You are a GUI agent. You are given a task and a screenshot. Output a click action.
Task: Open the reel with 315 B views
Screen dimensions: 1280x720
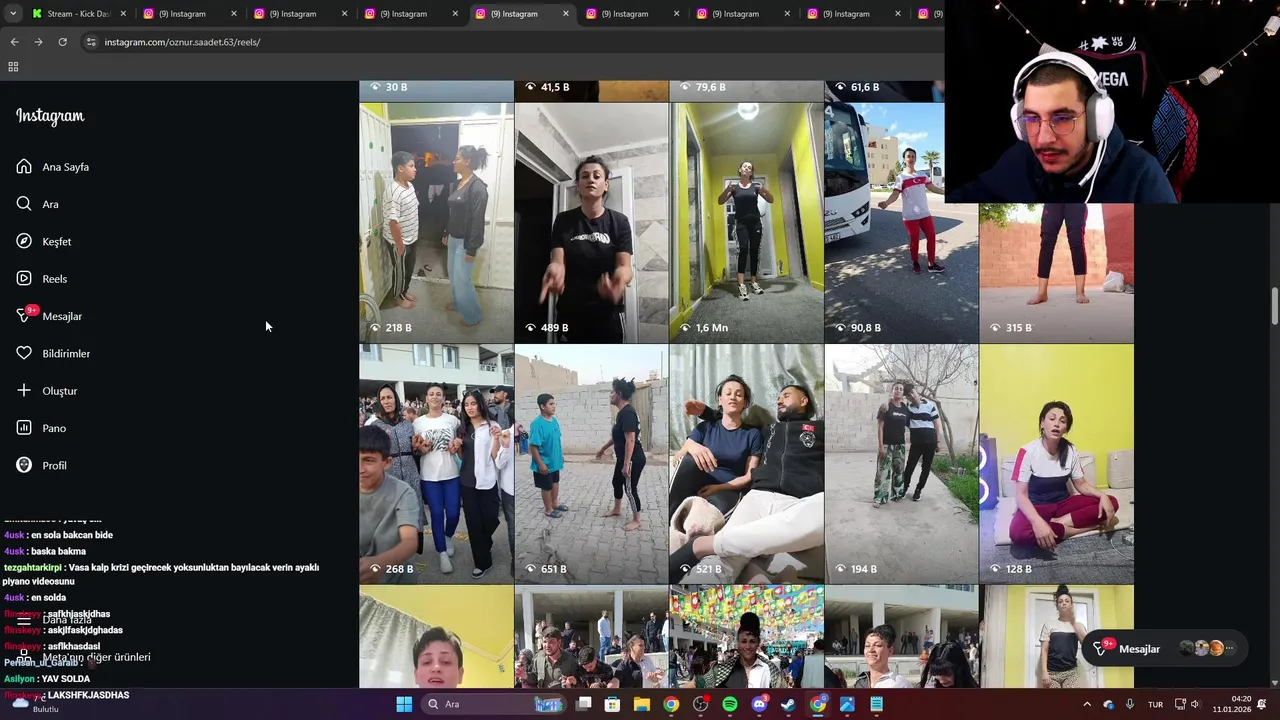[1056, 272]
